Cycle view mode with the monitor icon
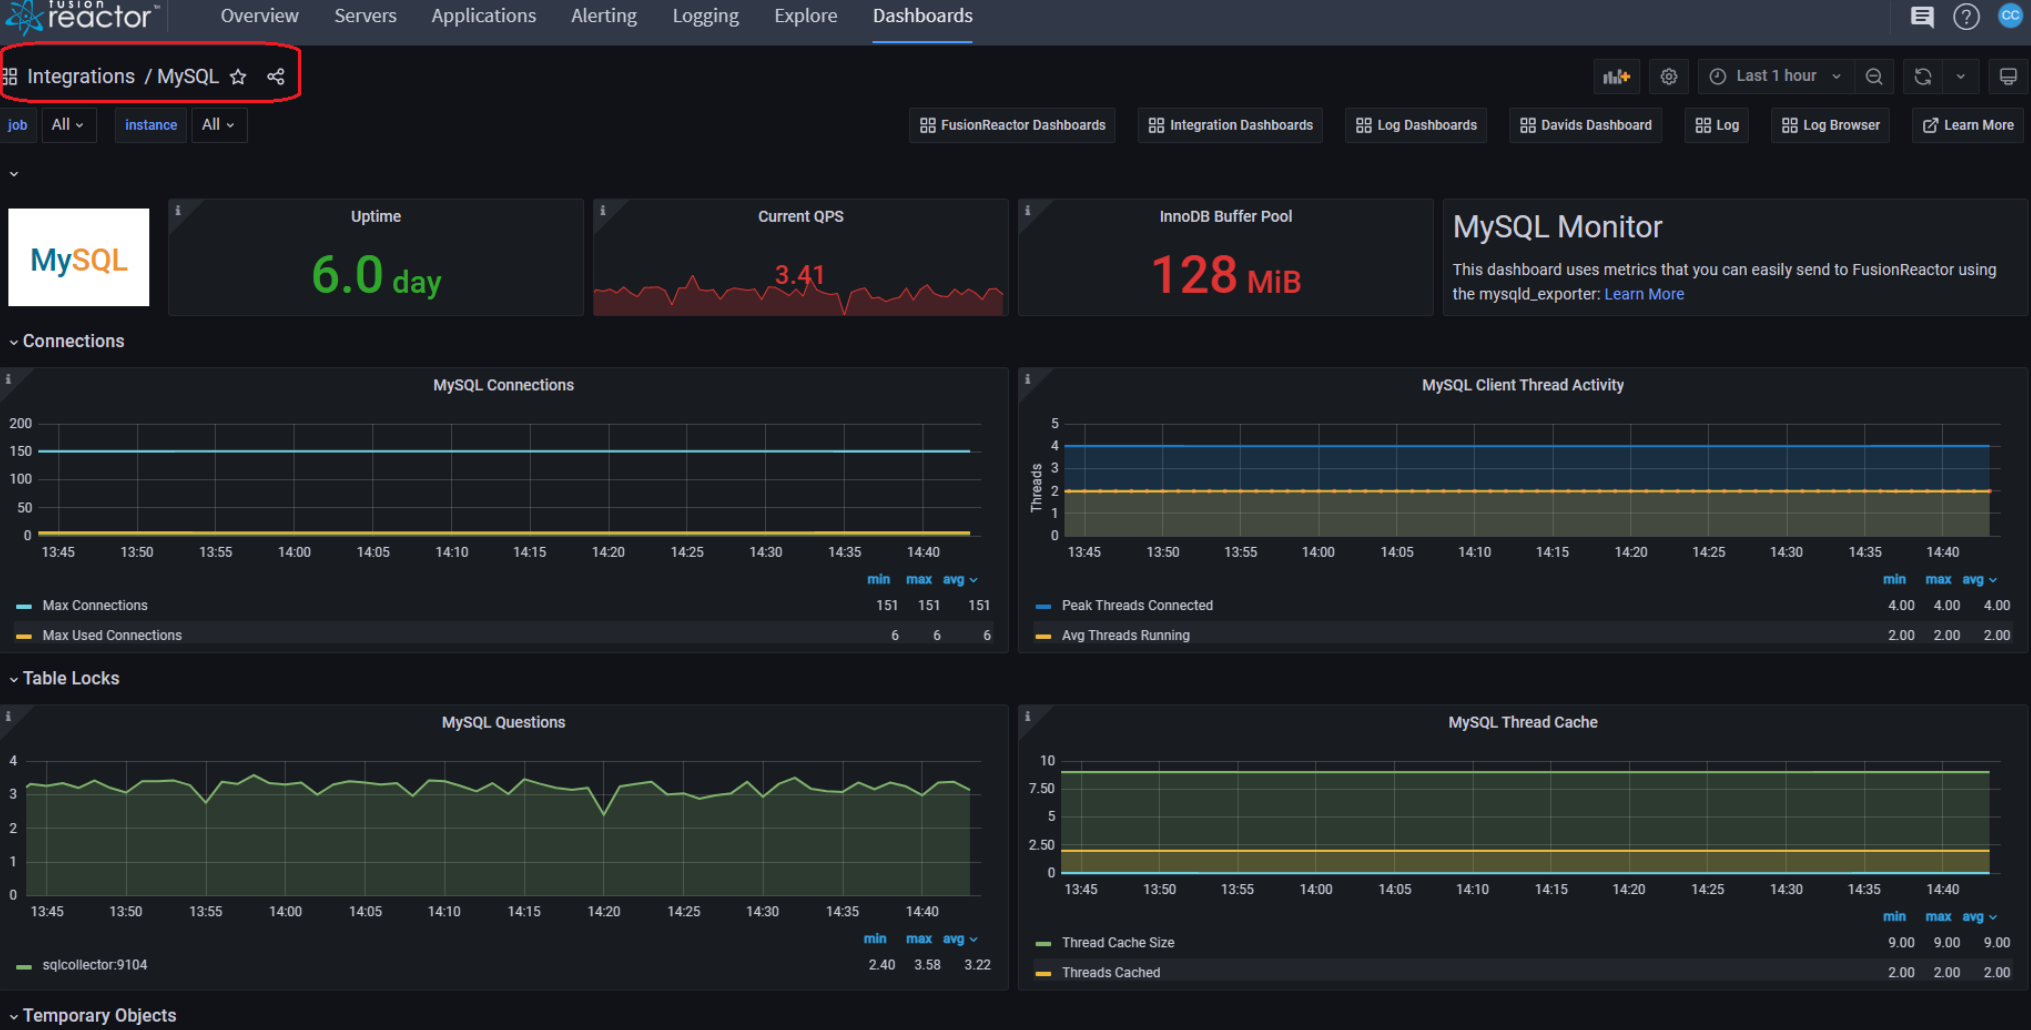The image size is (2031, 1030). pos(2008,76)
